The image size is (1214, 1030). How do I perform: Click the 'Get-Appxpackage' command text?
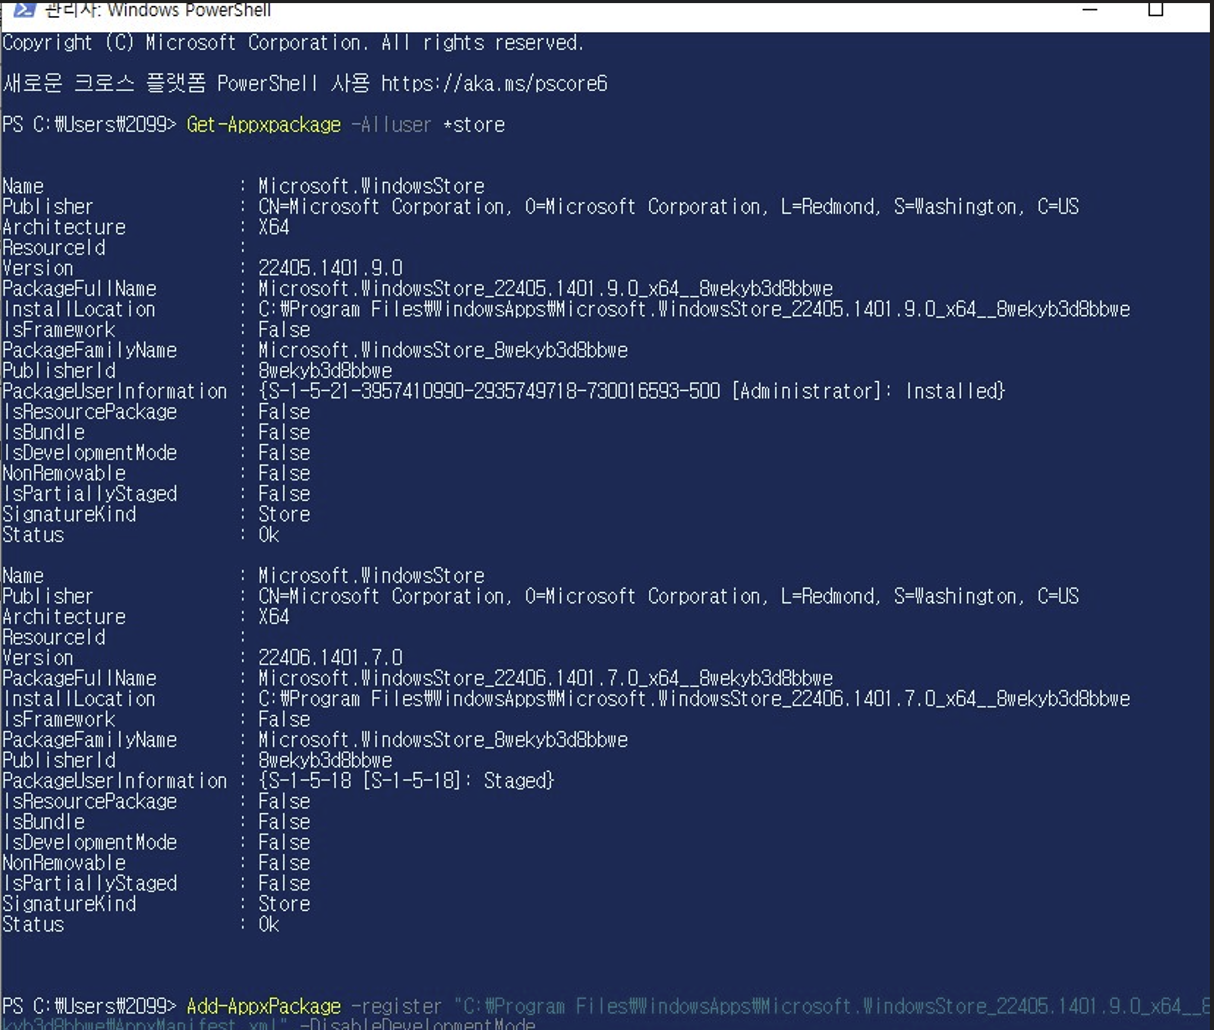point(264,125)
